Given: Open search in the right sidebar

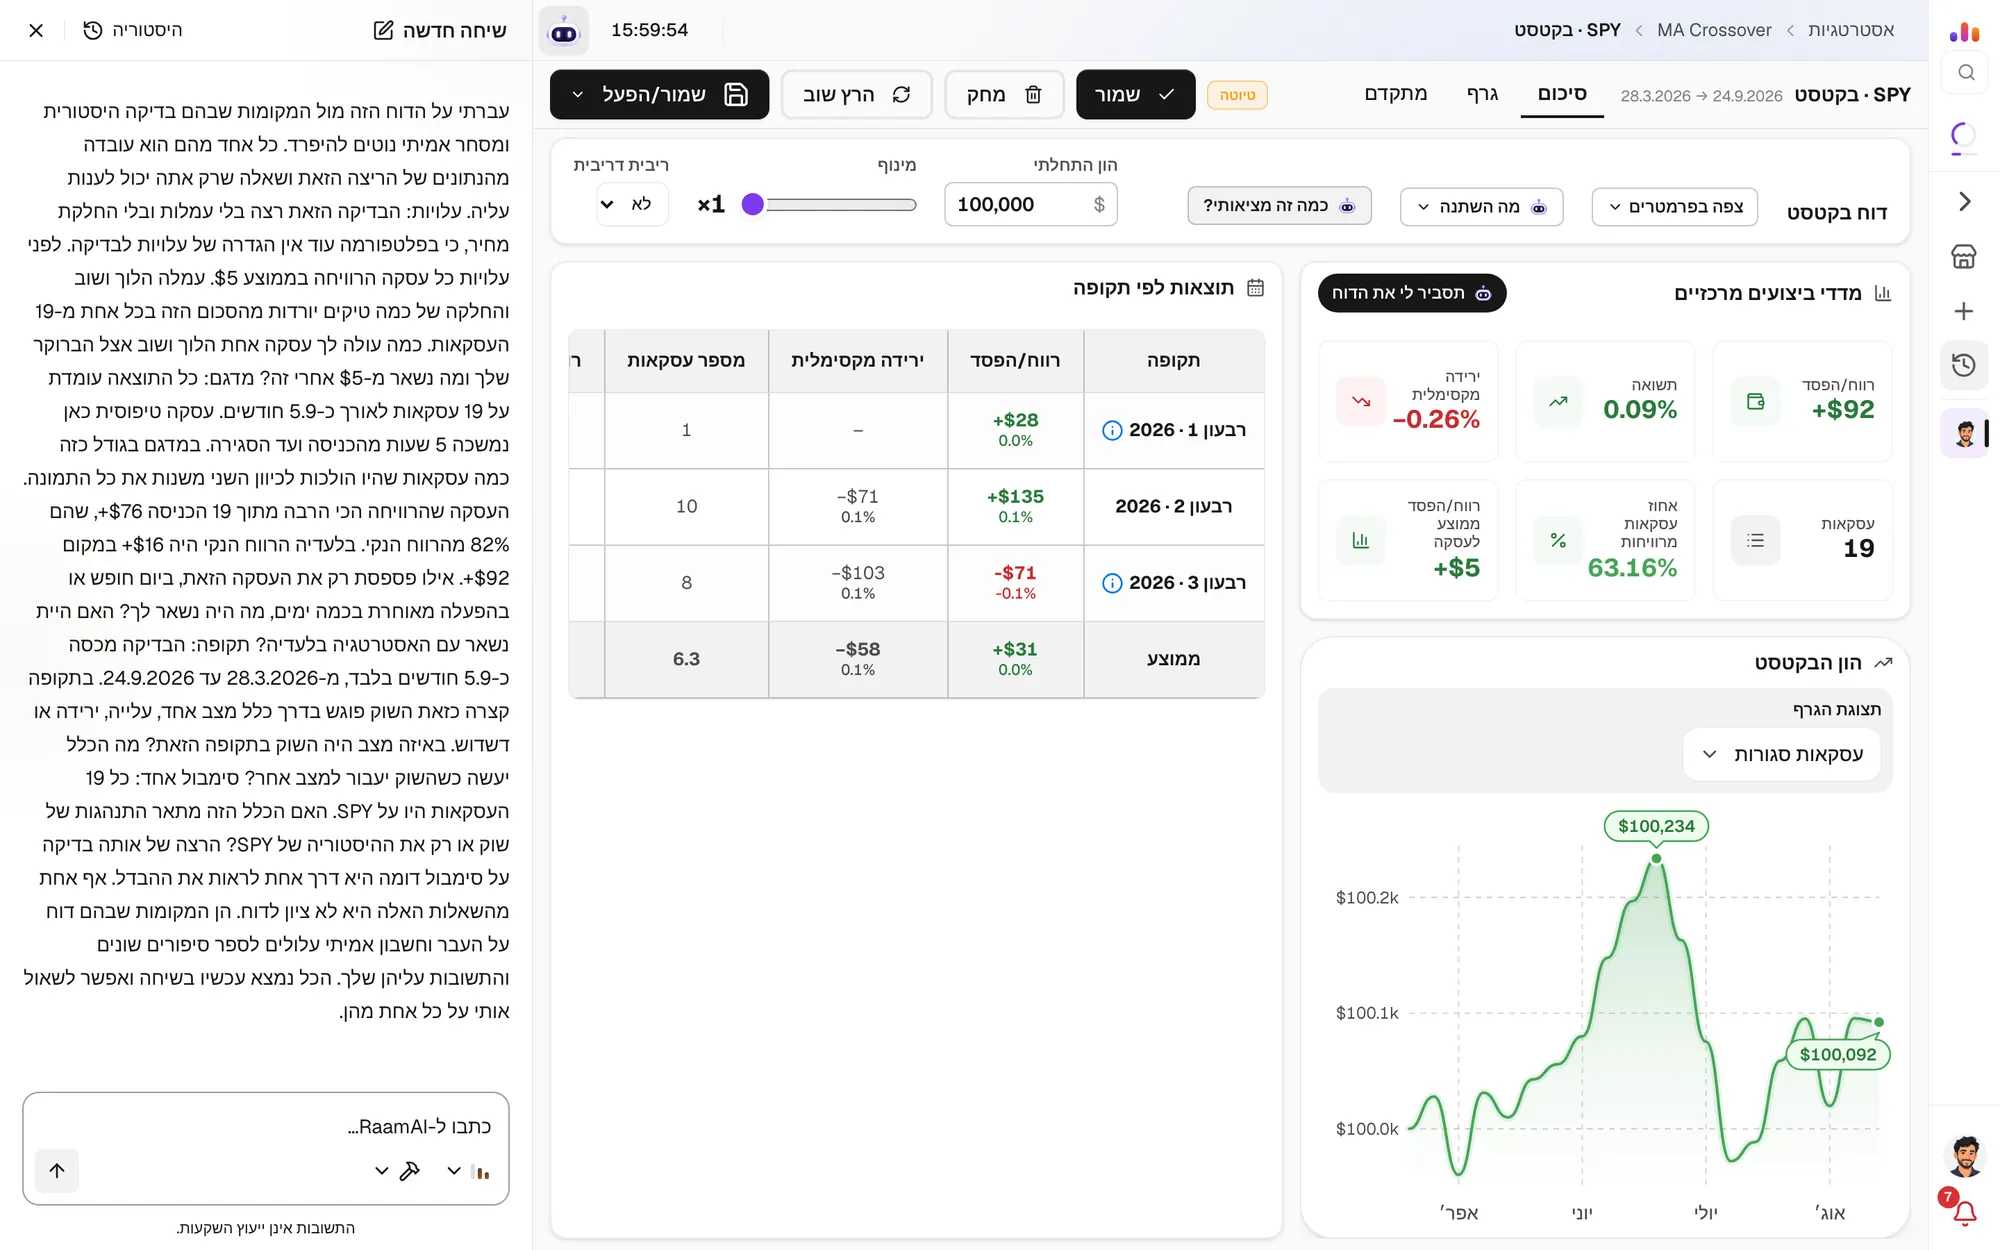Looking at the screenshot, I should pos(1965,72).
